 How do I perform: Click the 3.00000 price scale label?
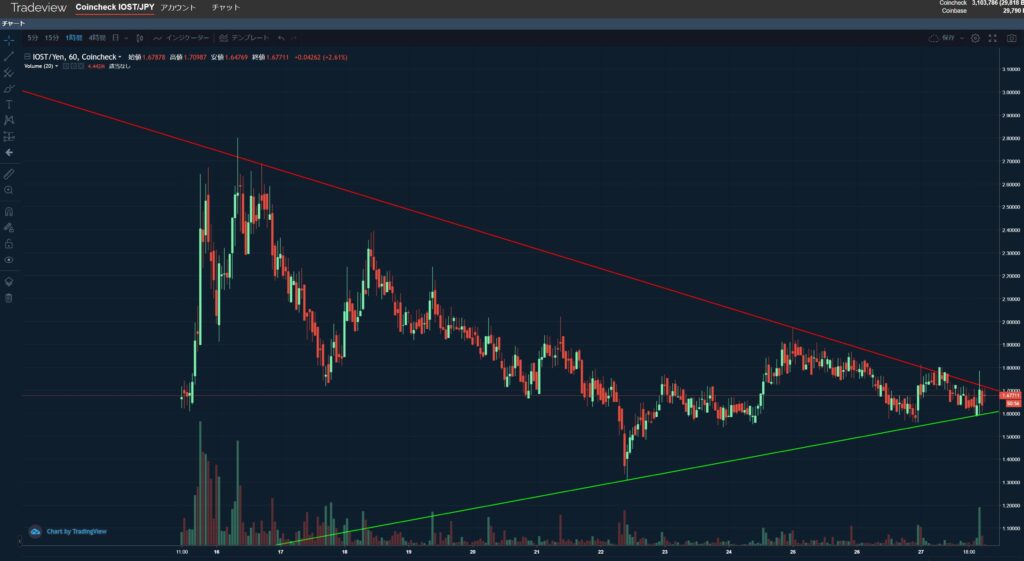coord(1010,93)
